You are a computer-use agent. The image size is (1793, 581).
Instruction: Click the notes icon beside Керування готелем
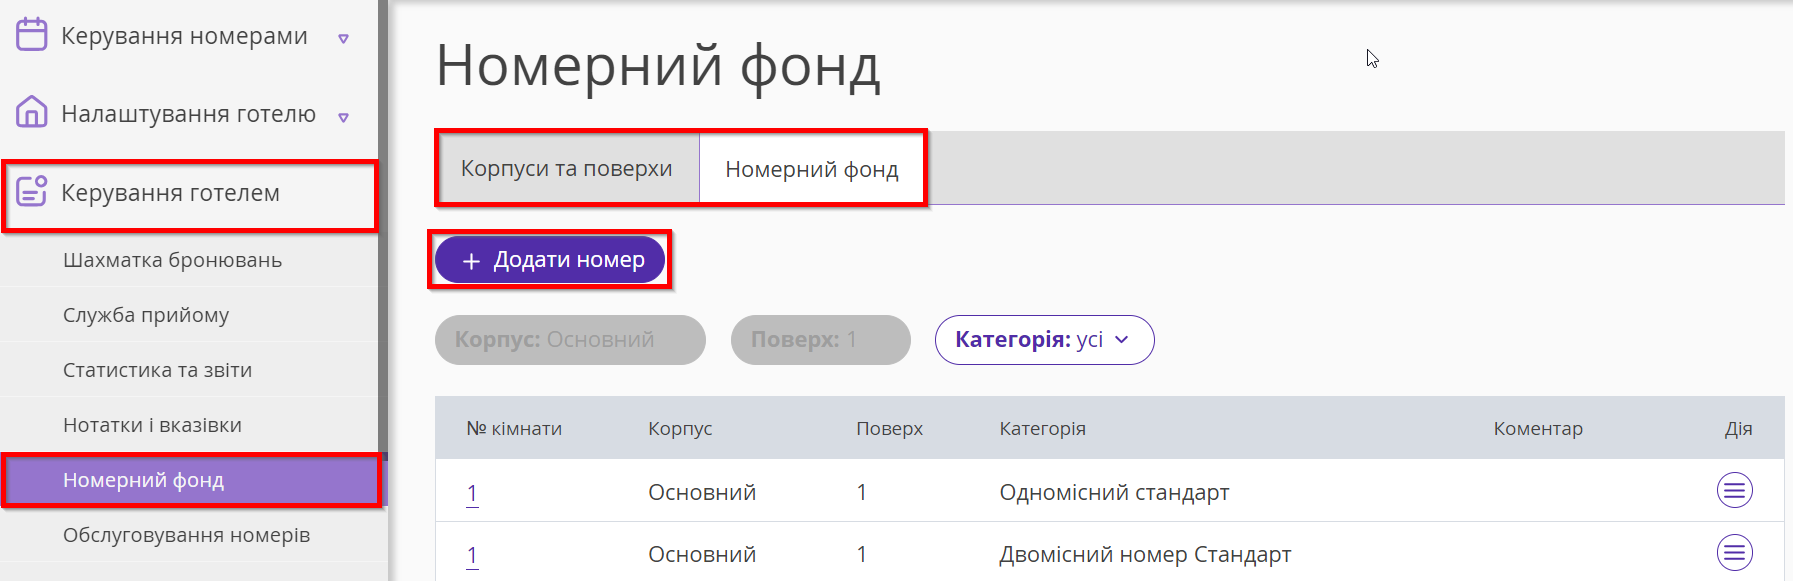32,191
